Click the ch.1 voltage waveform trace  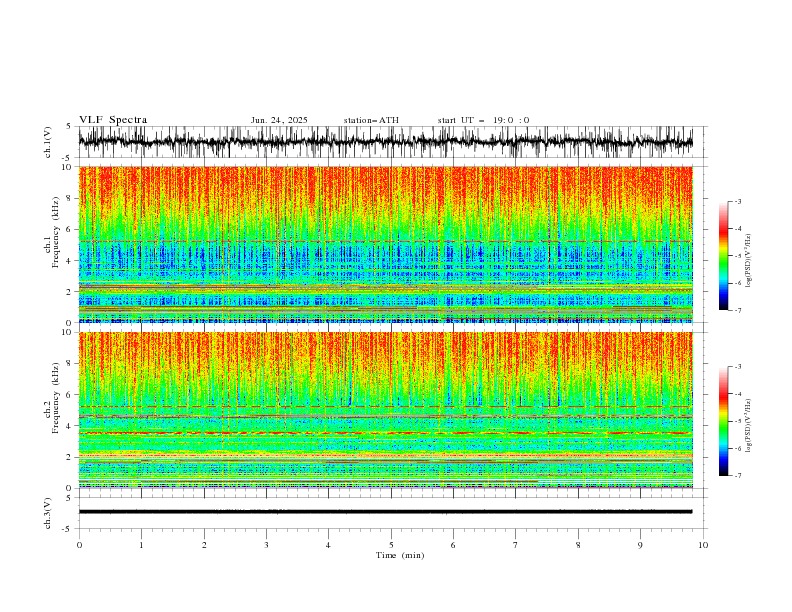(x=385, y=142)
